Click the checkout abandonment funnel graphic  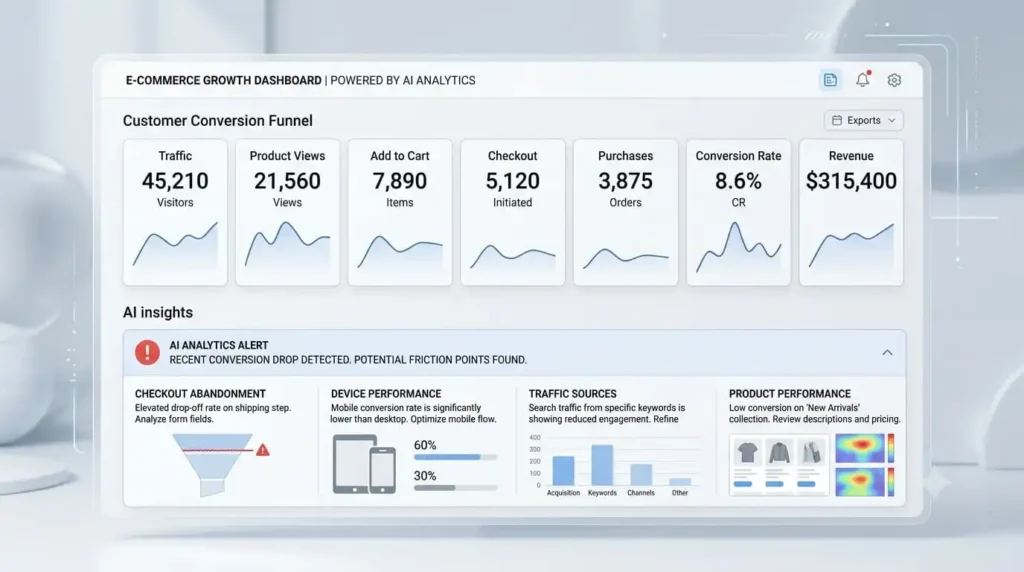213,465
